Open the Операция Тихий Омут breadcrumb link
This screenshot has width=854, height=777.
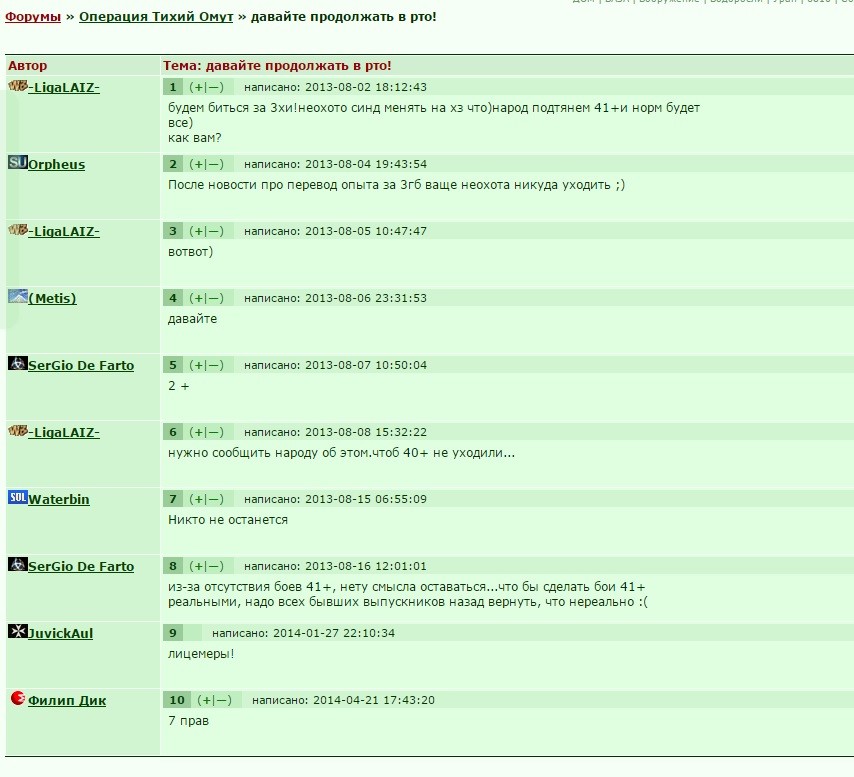pos(156,17)
